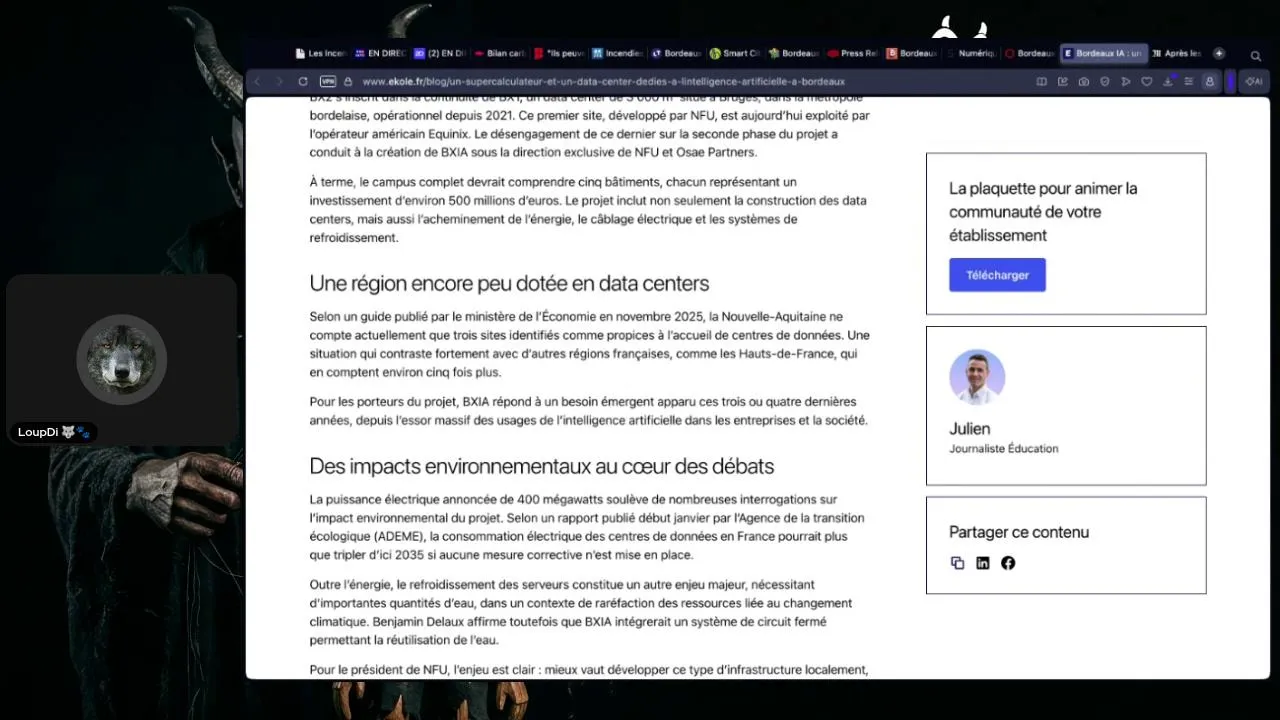Click heading 'Des impacts environnementaux au cœur des débats'
The width and height of the screenshot is (1280, 720).
click(542, 466)
